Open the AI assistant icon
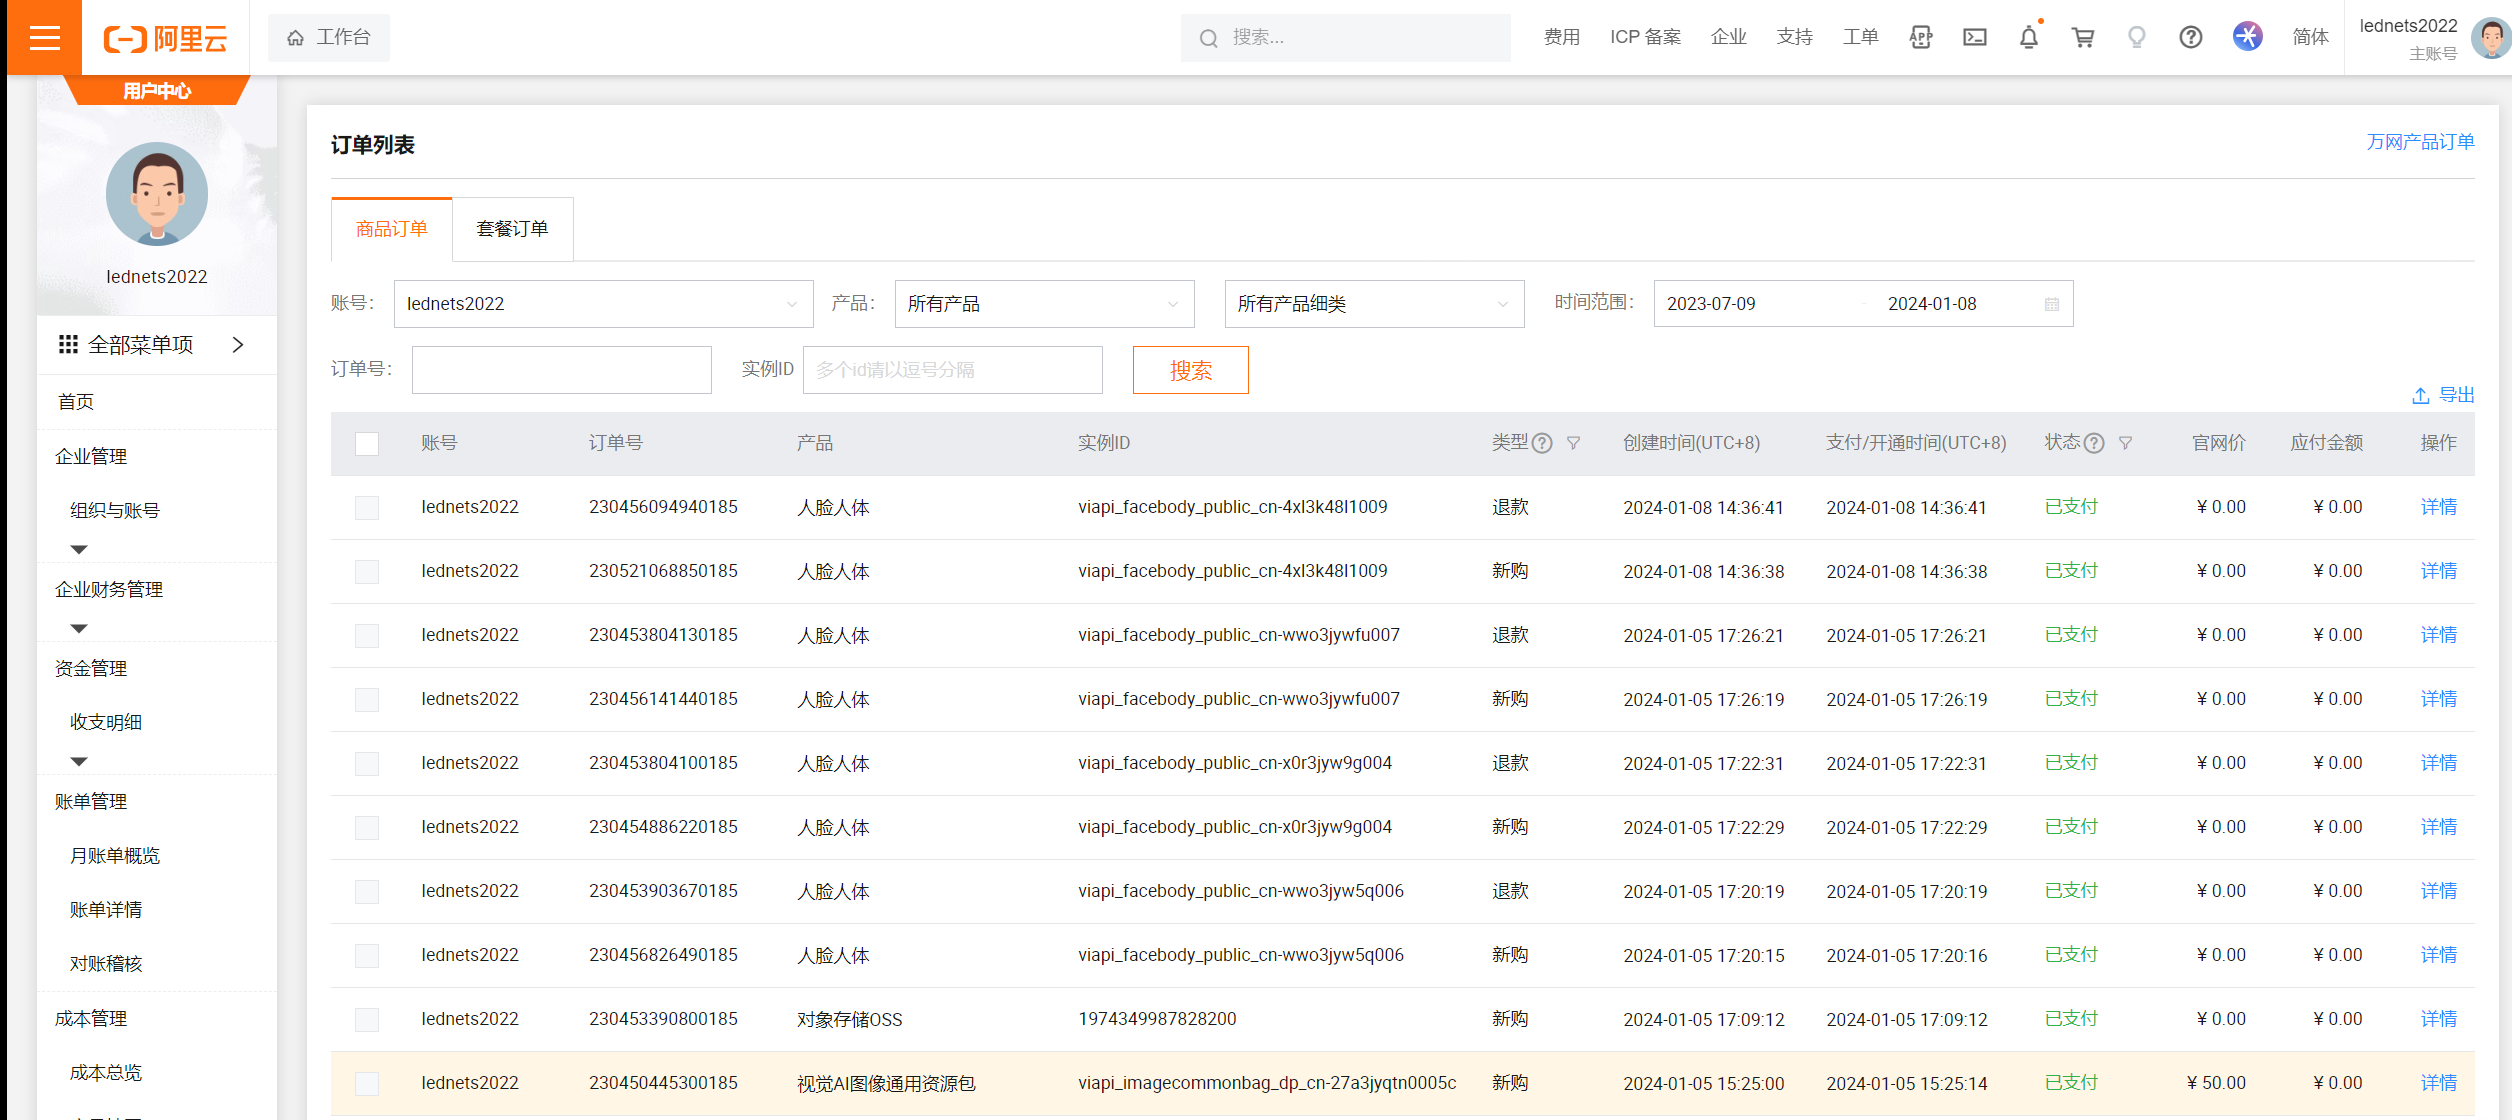Image resolution: width=2512 pixels, height=1120 pixels. pos(2247,37)
